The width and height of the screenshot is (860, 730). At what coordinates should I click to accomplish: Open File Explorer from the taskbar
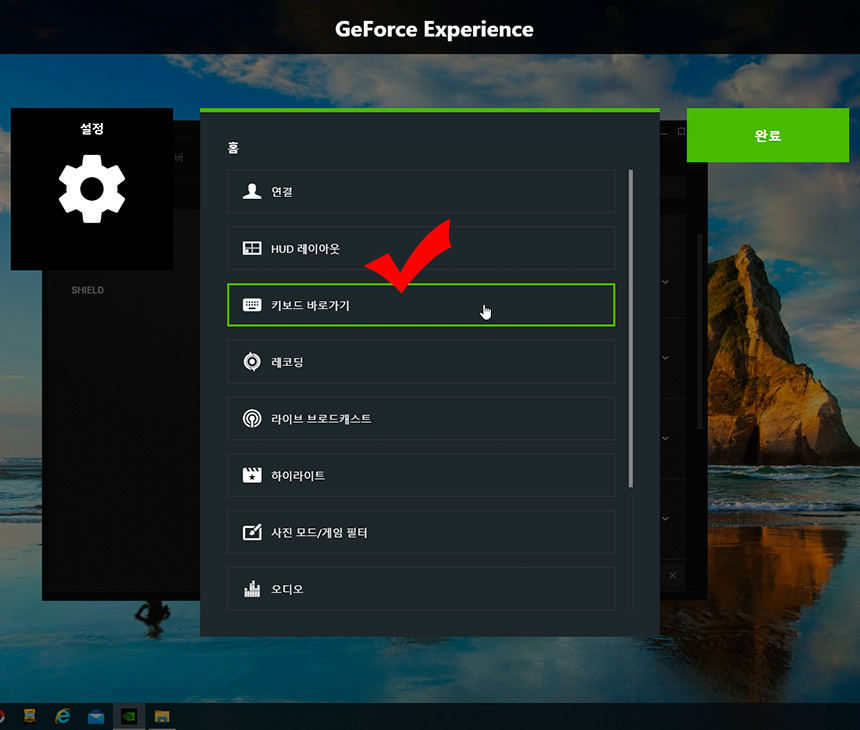[162, 716]
